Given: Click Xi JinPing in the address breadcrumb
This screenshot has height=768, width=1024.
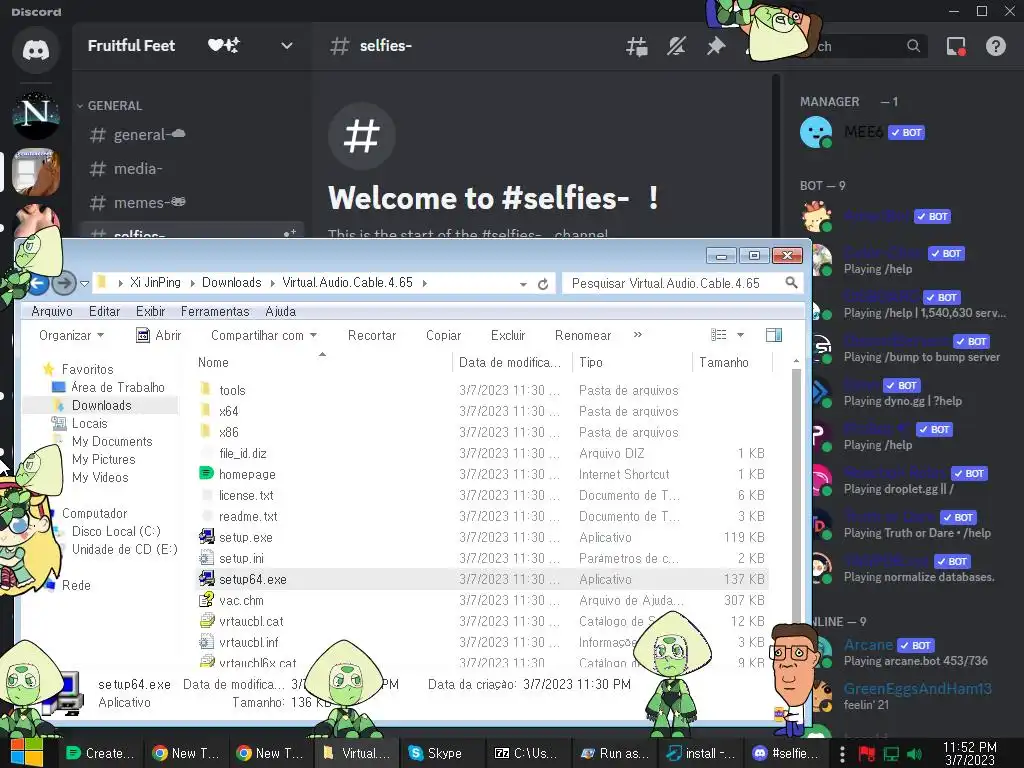Looking at the screenshot, I should tap(155, 283).
